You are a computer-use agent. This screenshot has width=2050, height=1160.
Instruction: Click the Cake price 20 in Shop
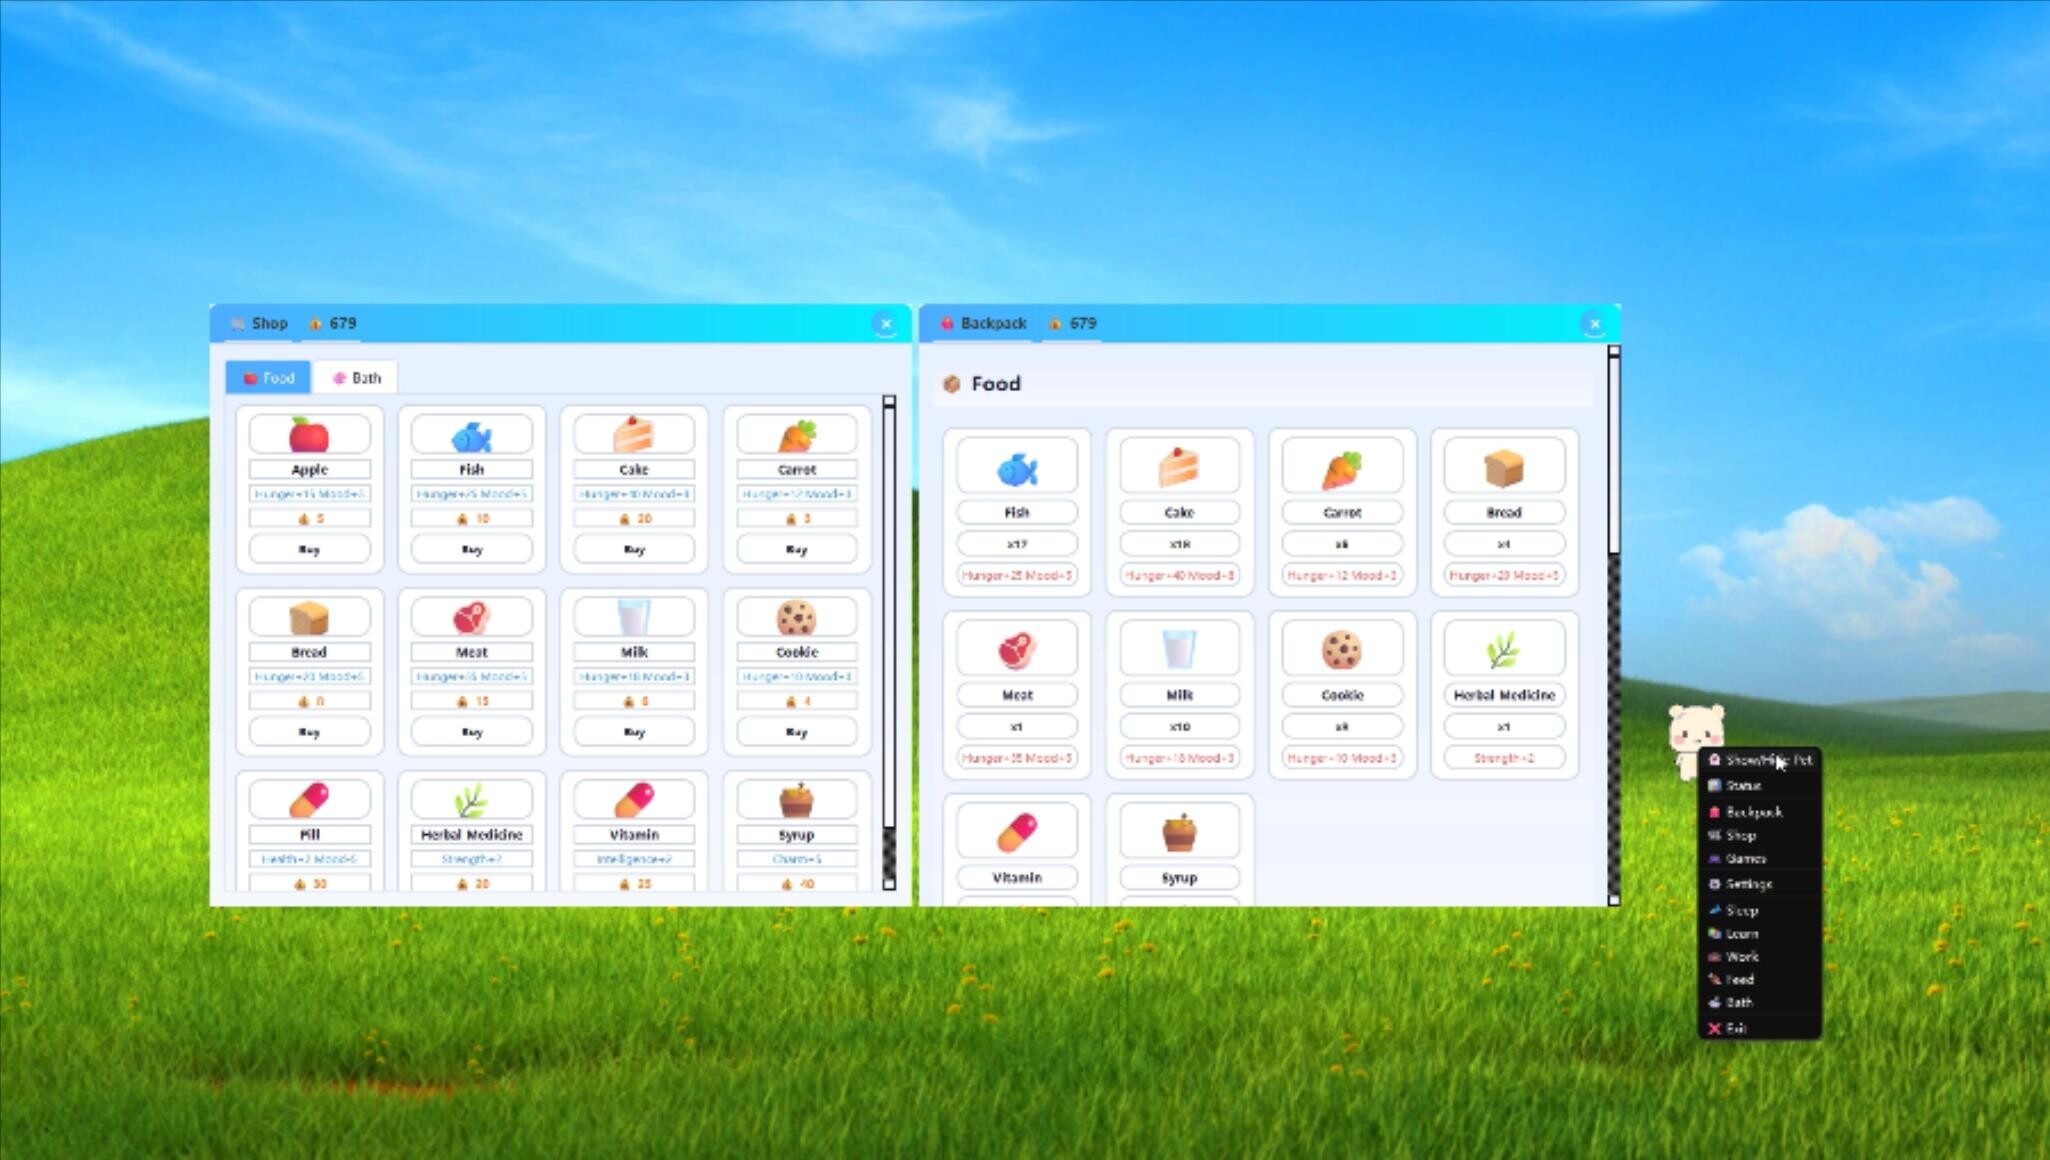633,519
